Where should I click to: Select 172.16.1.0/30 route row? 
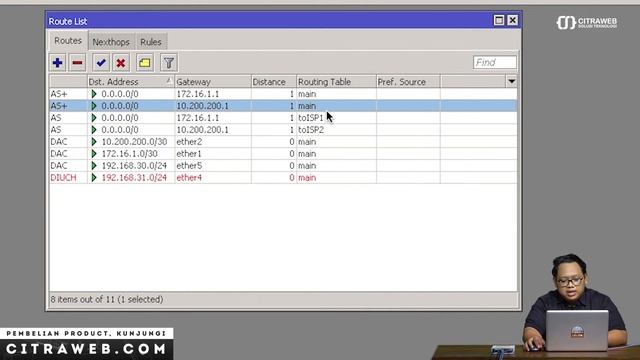point(283,153)
